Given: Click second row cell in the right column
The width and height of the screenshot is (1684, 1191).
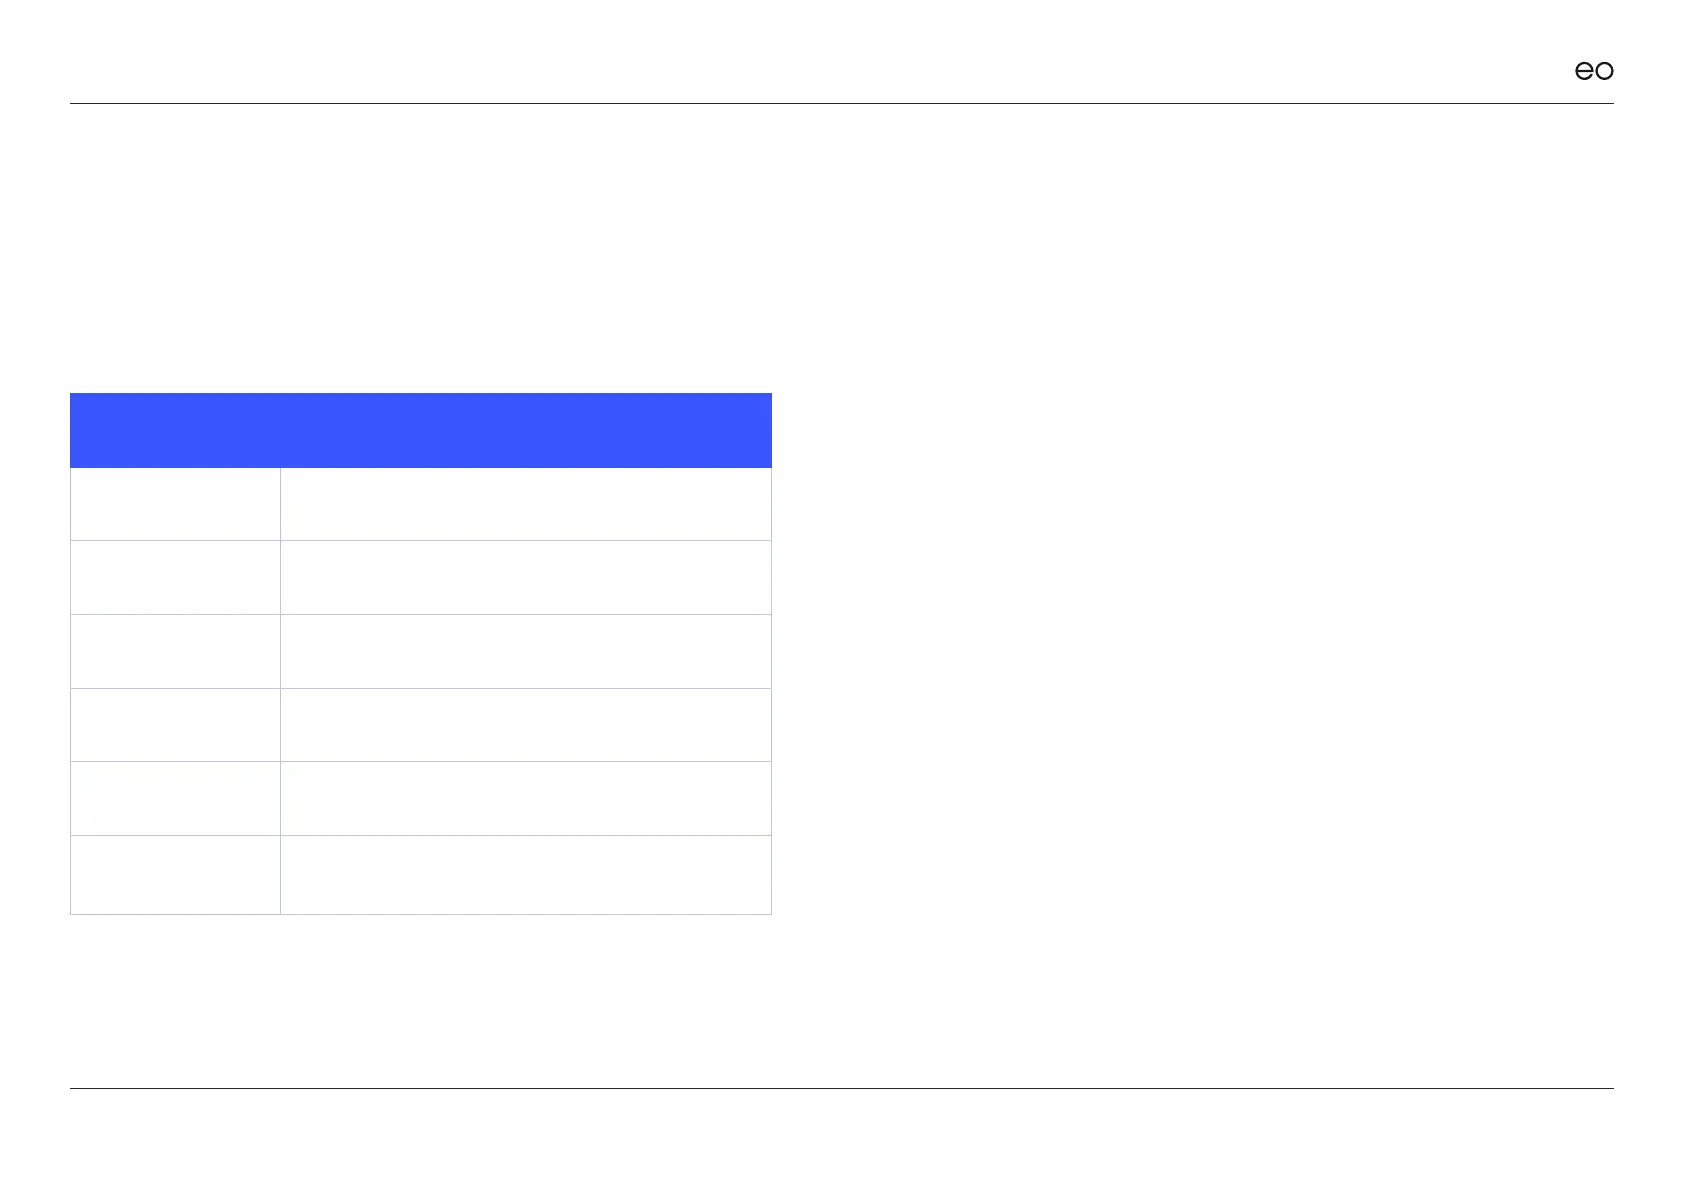Looking at the screenshot, I should pos(526,577).
